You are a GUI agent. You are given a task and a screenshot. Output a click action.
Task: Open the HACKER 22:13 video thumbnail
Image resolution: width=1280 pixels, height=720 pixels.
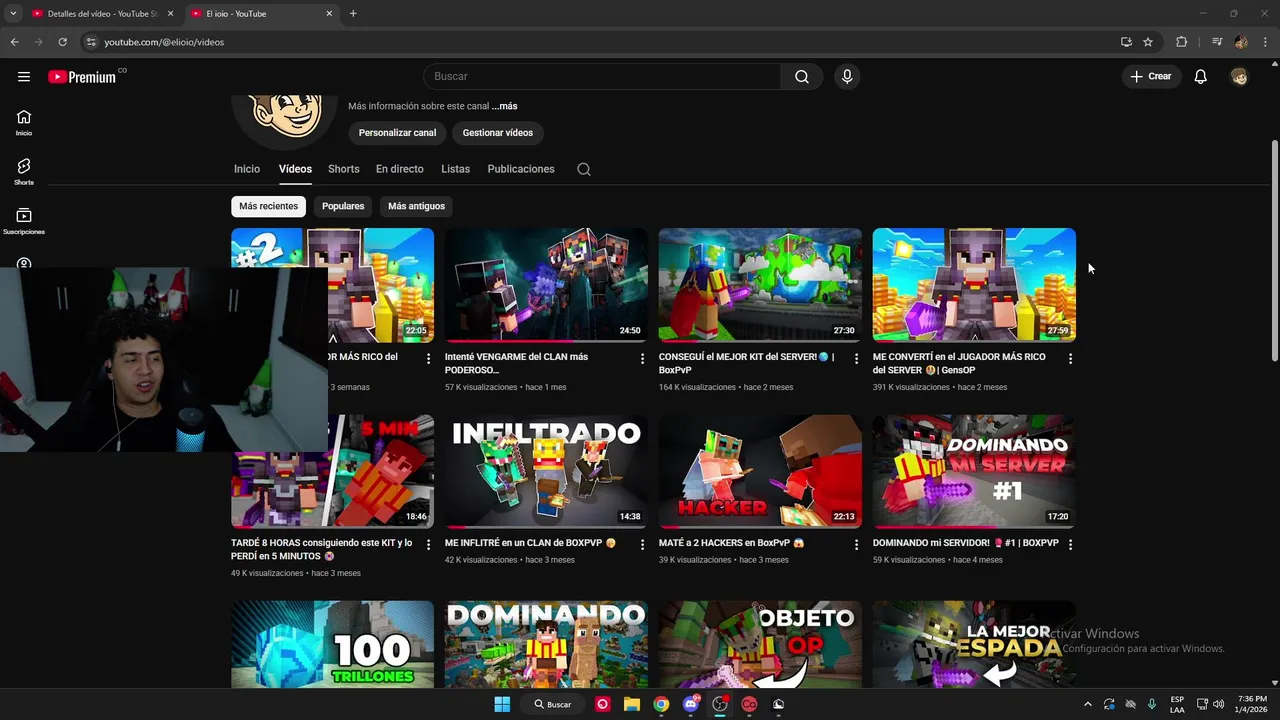[760, 471]
